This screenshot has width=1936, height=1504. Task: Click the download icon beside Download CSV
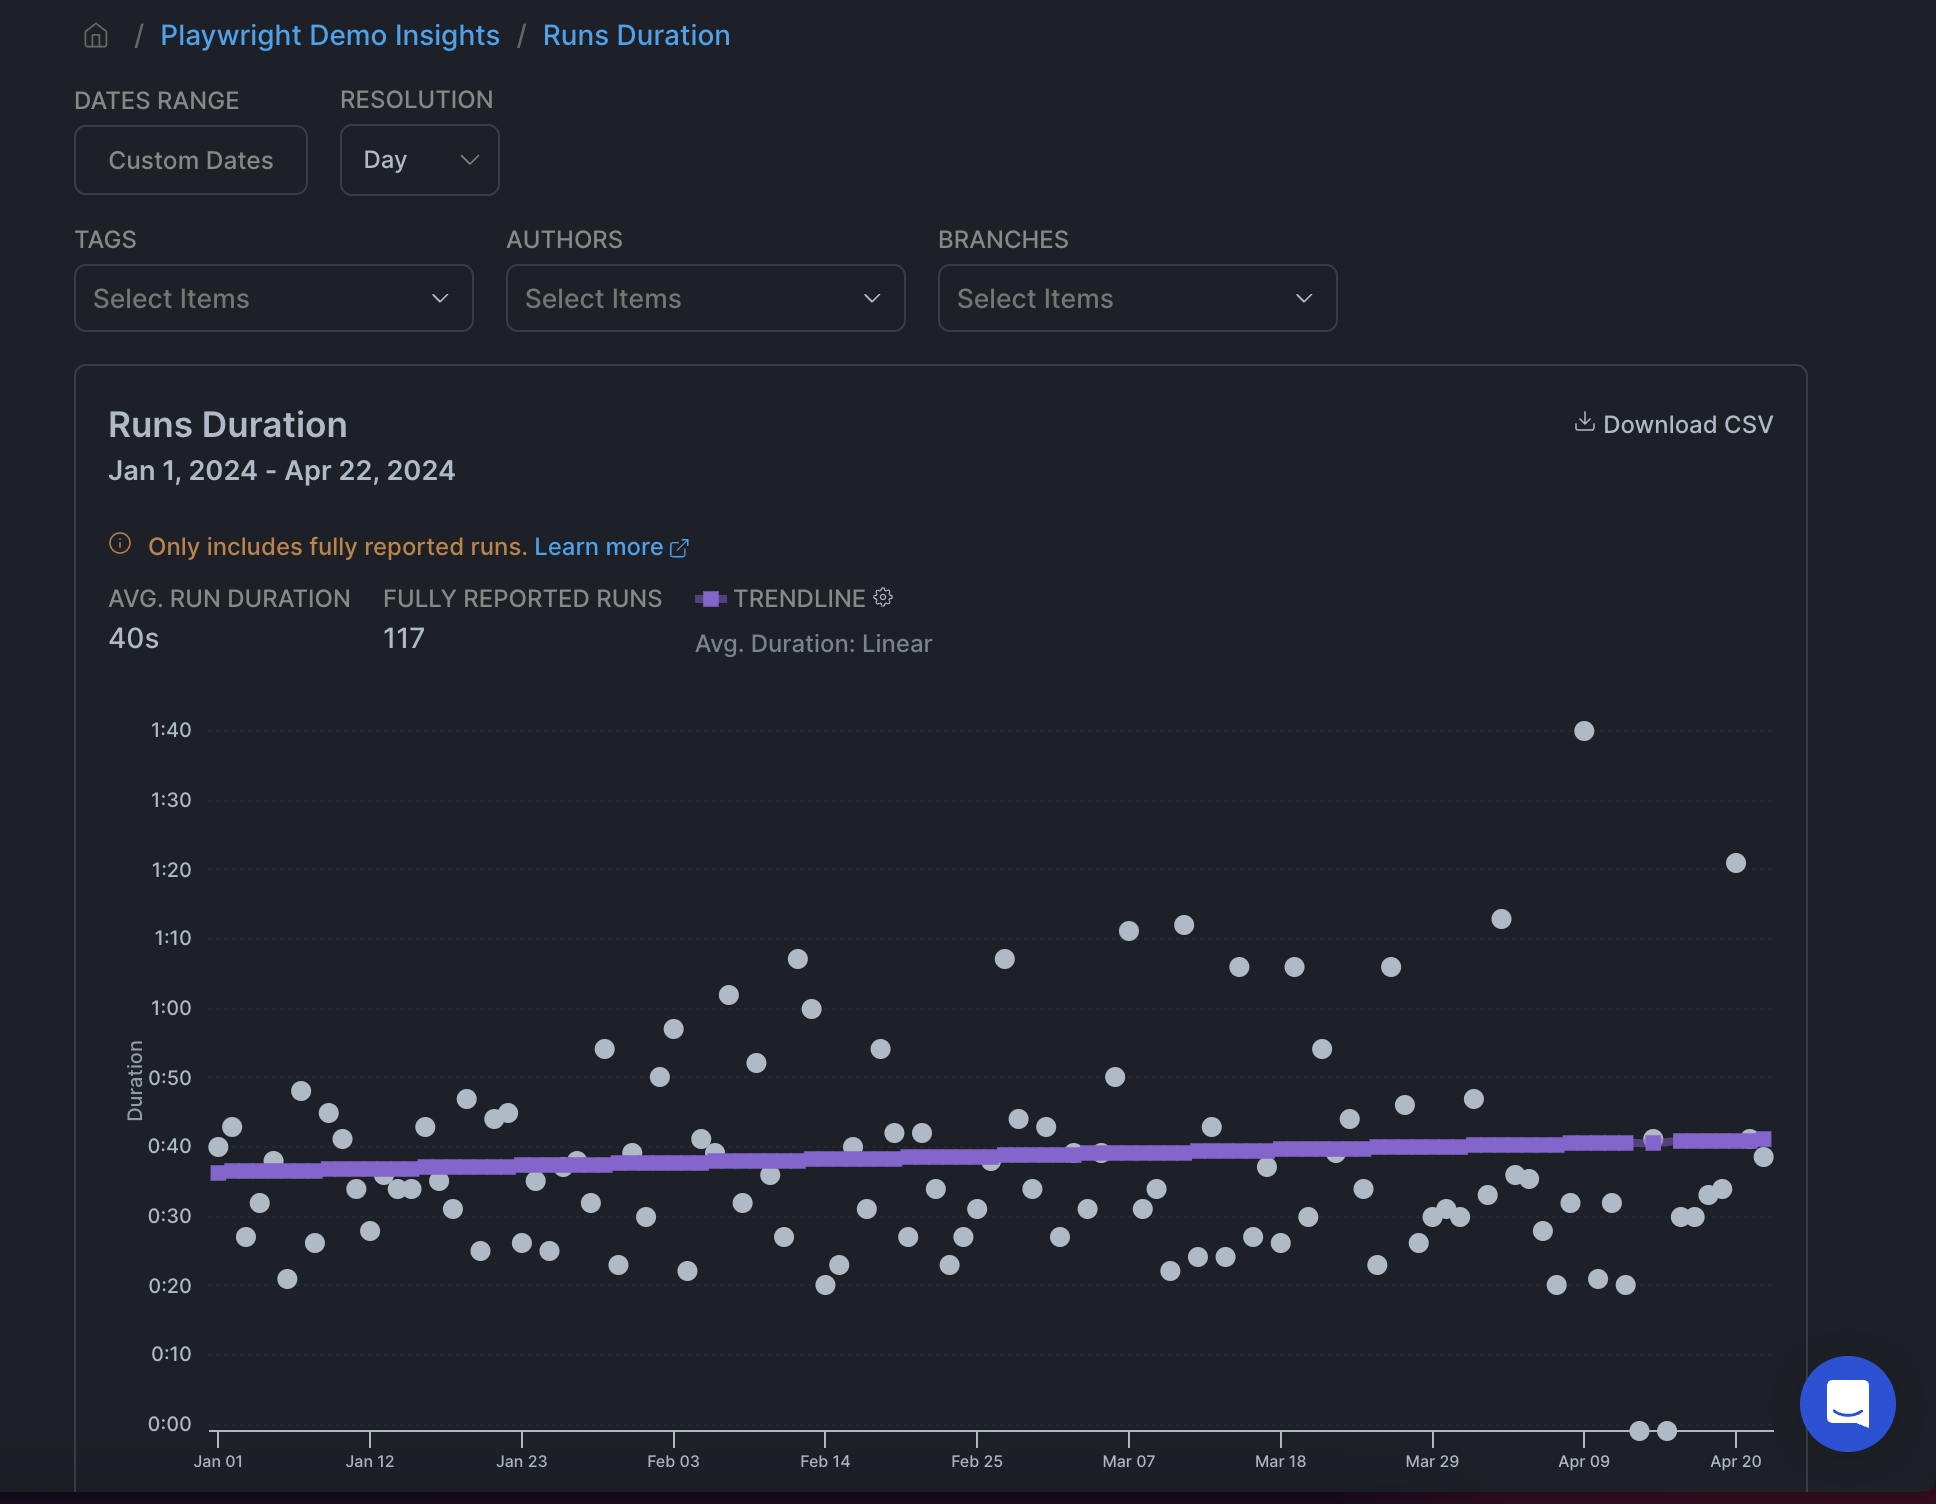[1585, 423]
